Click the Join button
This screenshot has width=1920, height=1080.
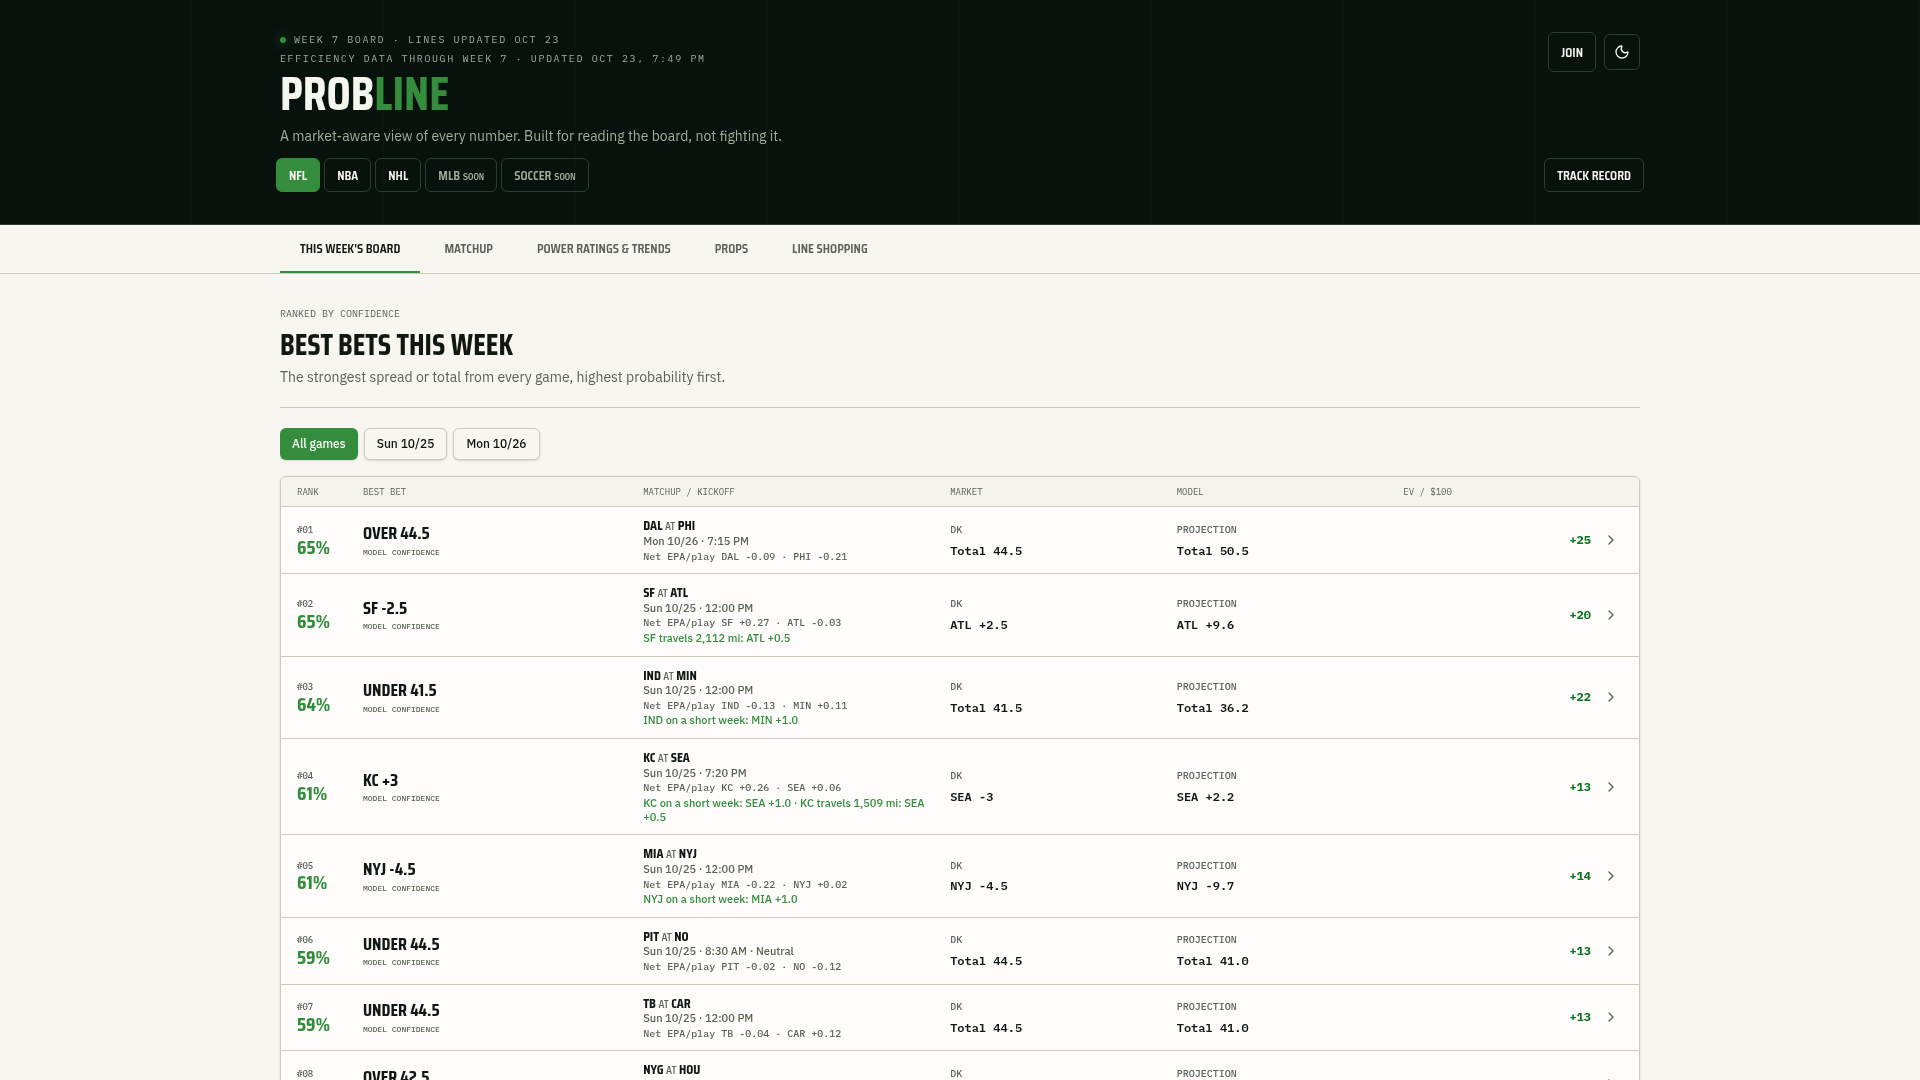[1572, 52]
